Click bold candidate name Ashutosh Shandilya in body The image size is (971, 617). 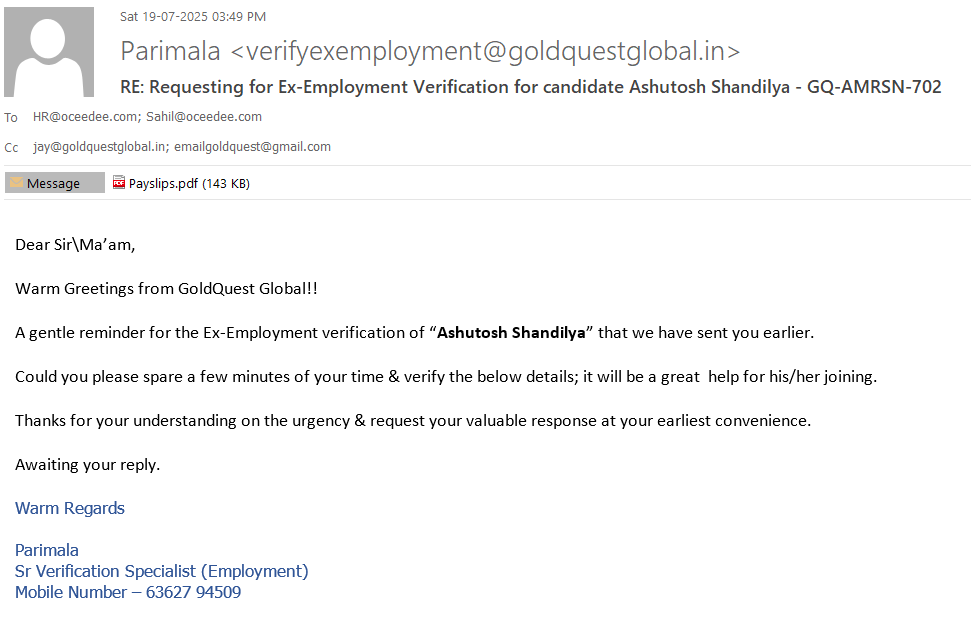[x=511, y=332]
